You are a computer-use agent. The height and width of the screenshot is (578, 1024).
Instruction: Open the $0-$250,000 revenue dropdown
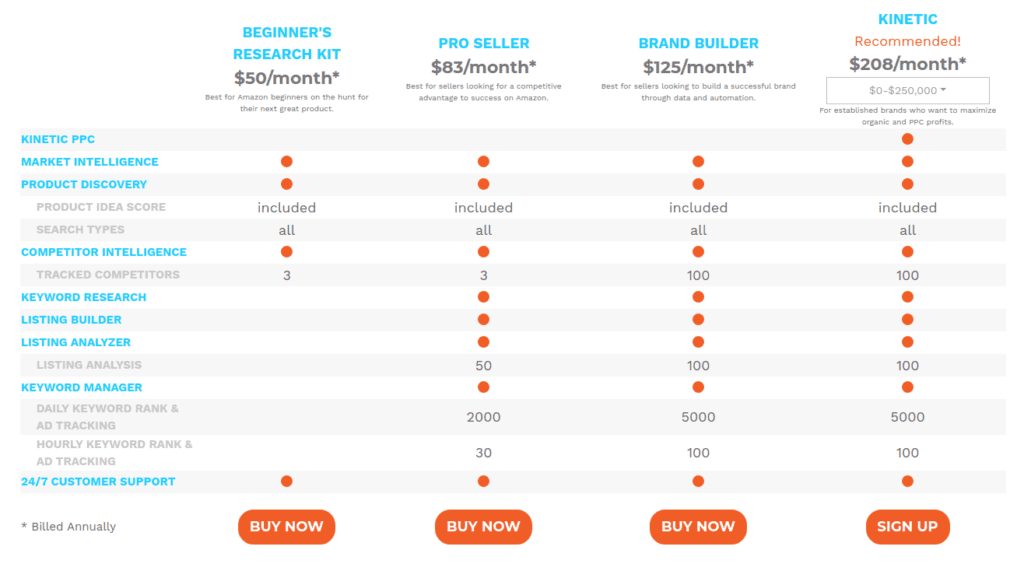(x=907, y=90)
